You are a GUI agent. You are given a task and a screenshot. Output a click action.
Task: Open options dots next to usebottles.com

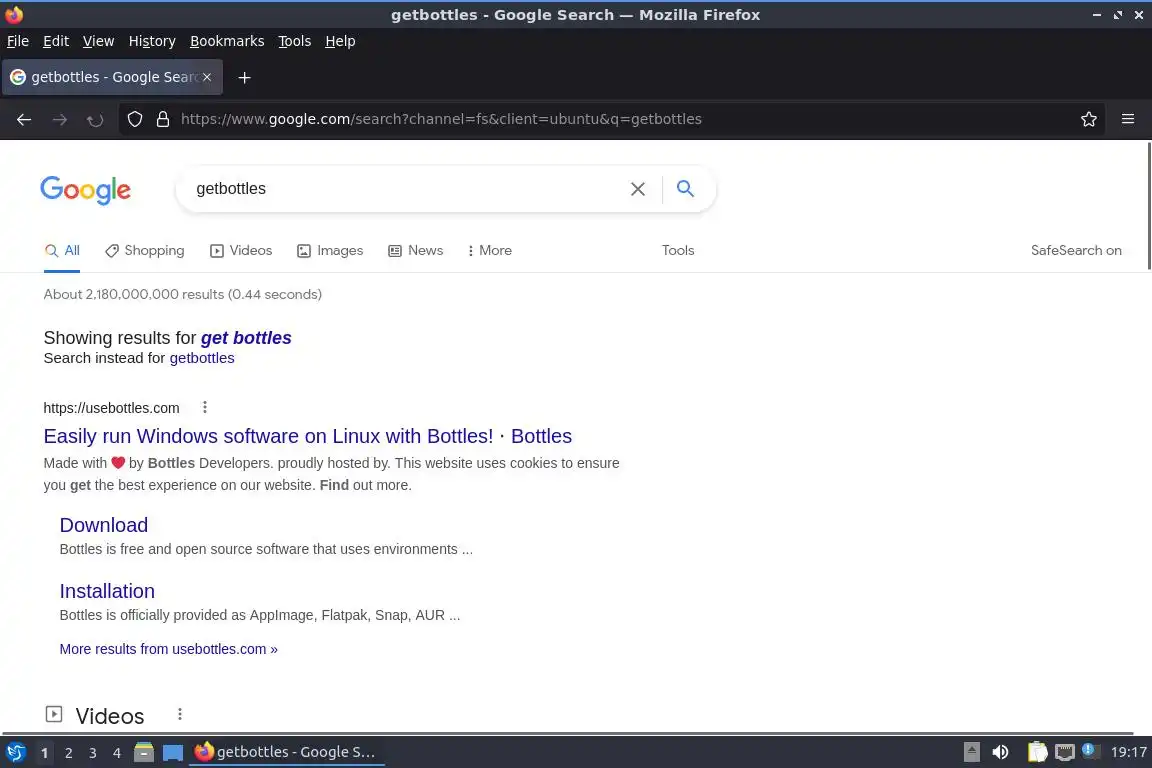pos(205,407)
